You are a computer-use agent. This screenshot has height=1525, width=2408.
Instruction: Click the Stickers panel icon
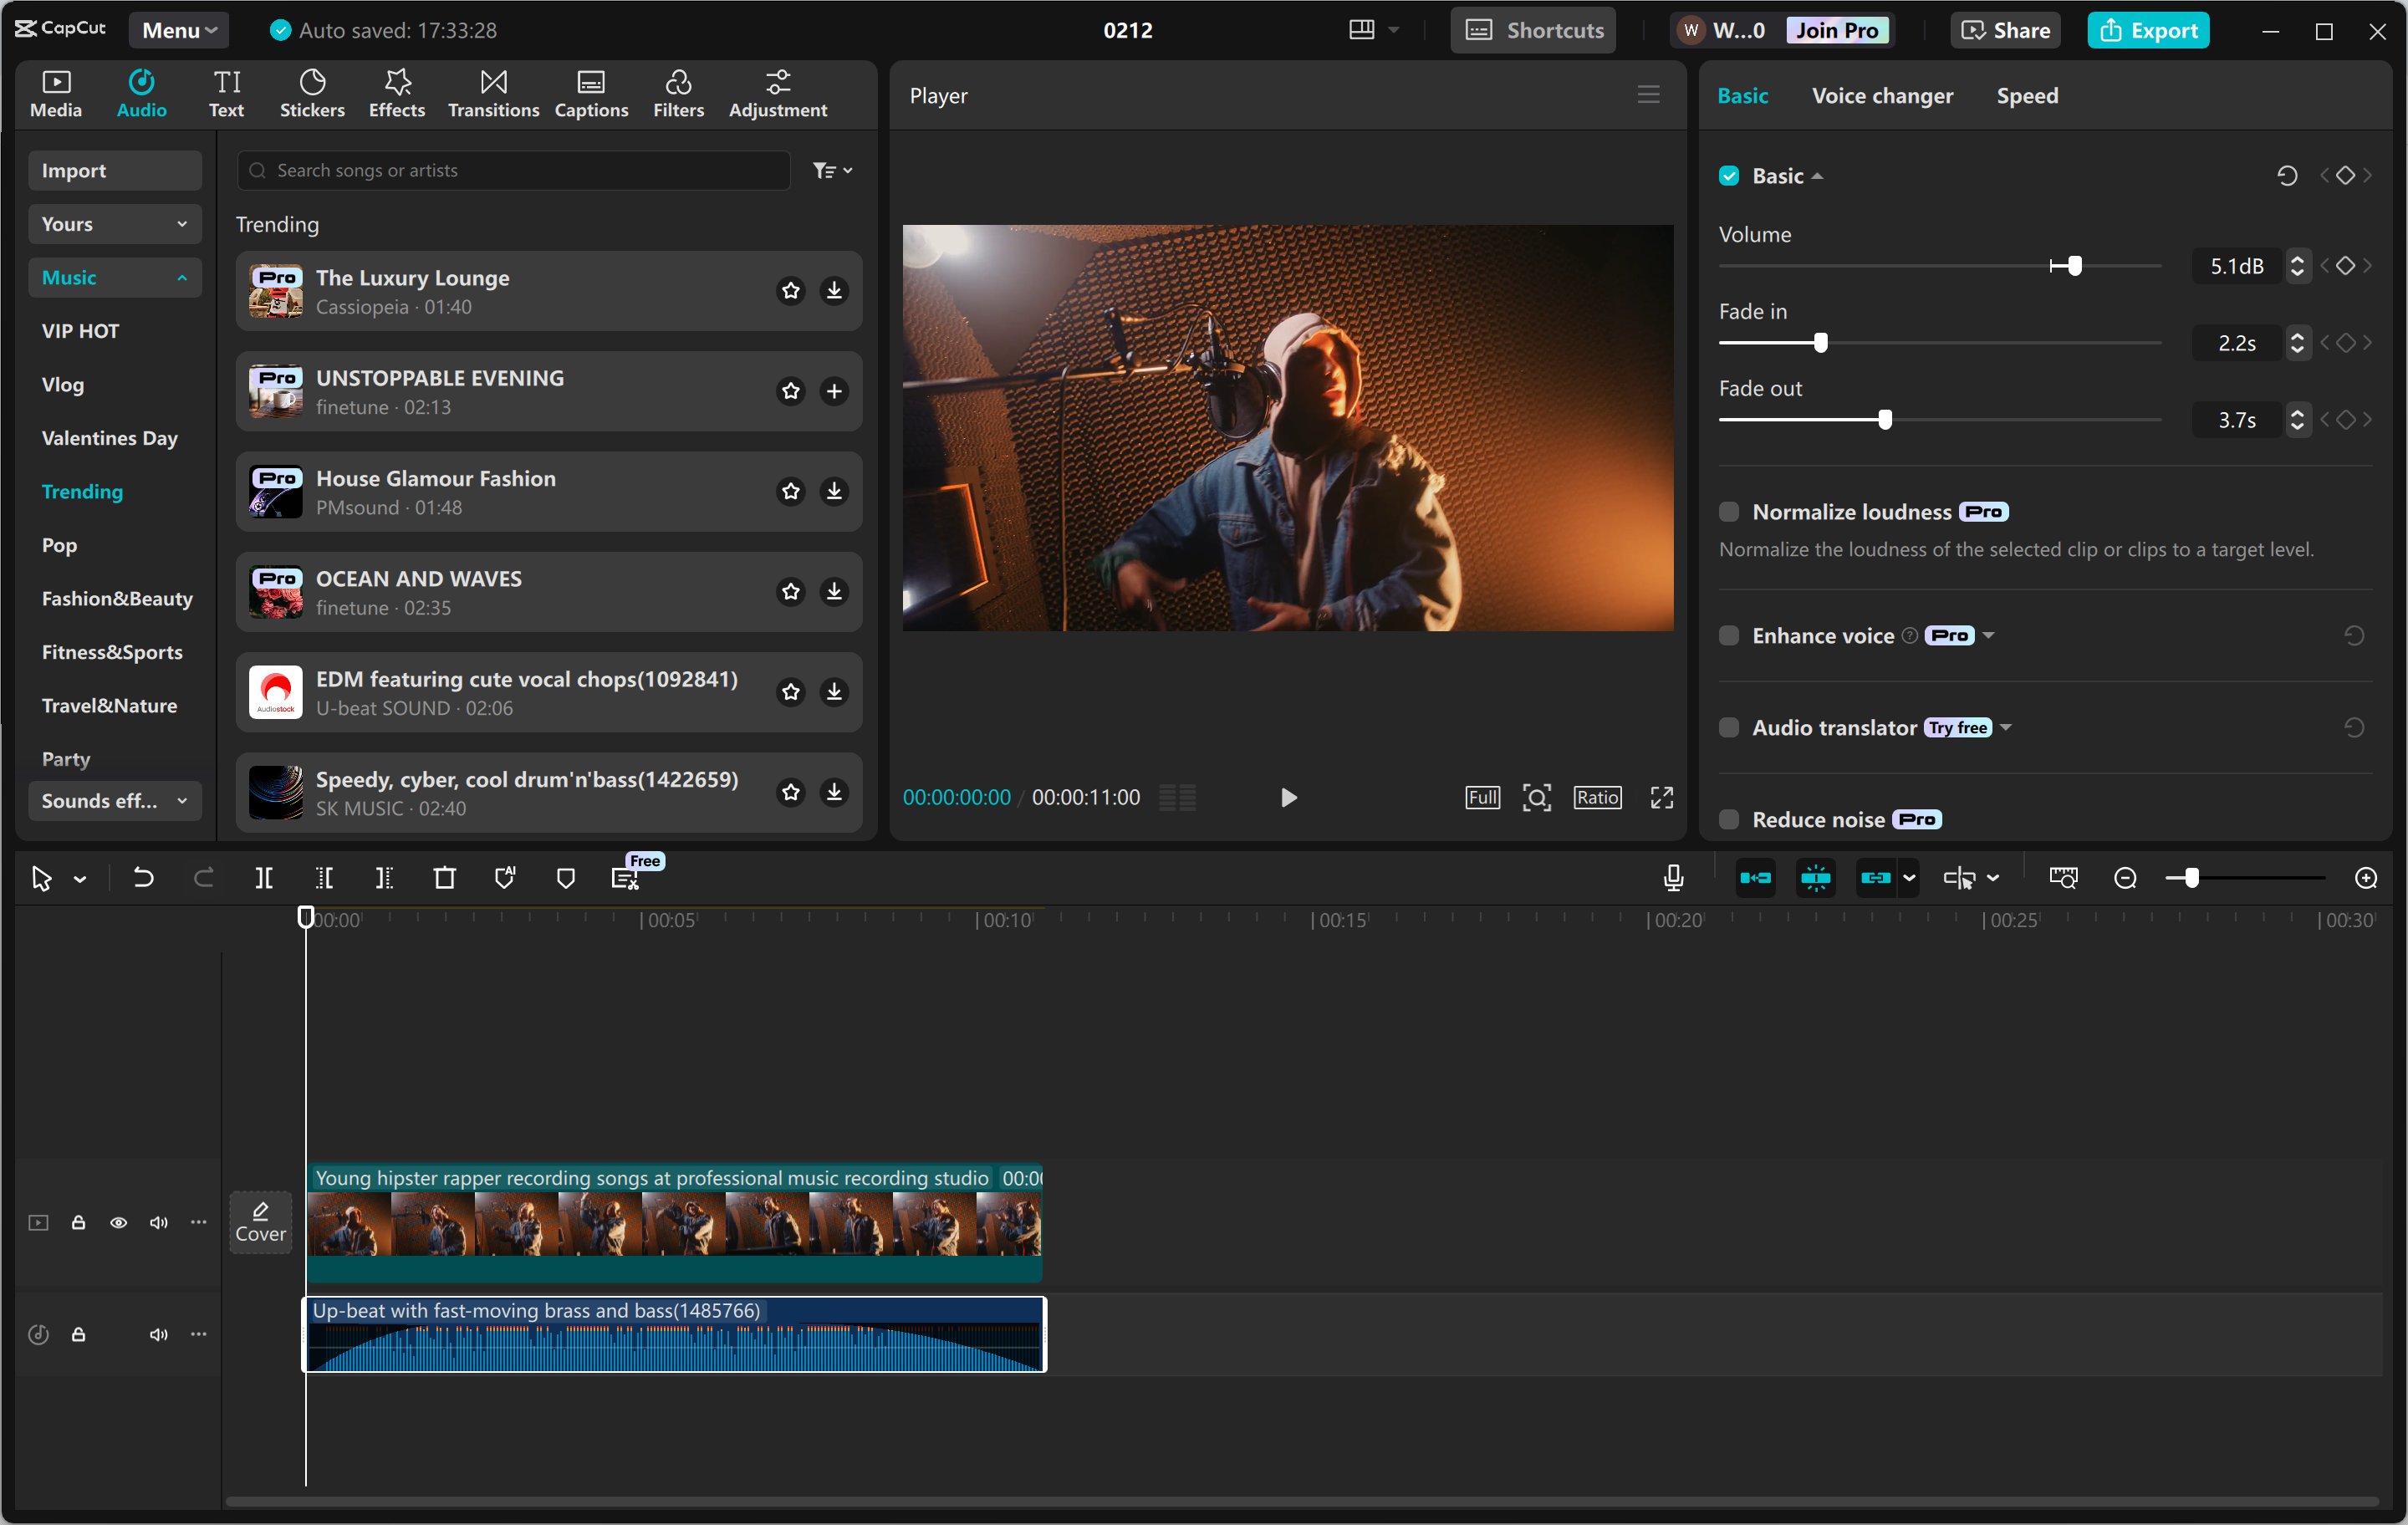(312, 93)
